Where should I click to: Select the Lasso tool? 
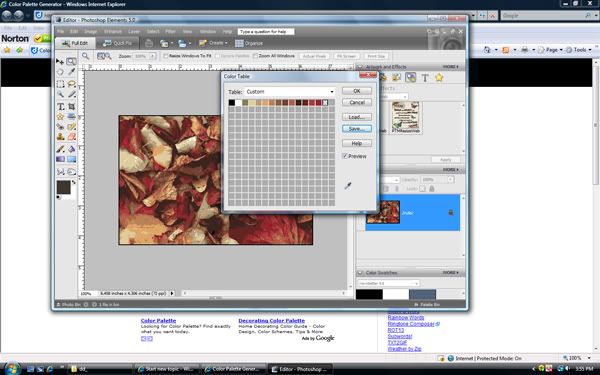coord(72,84)
